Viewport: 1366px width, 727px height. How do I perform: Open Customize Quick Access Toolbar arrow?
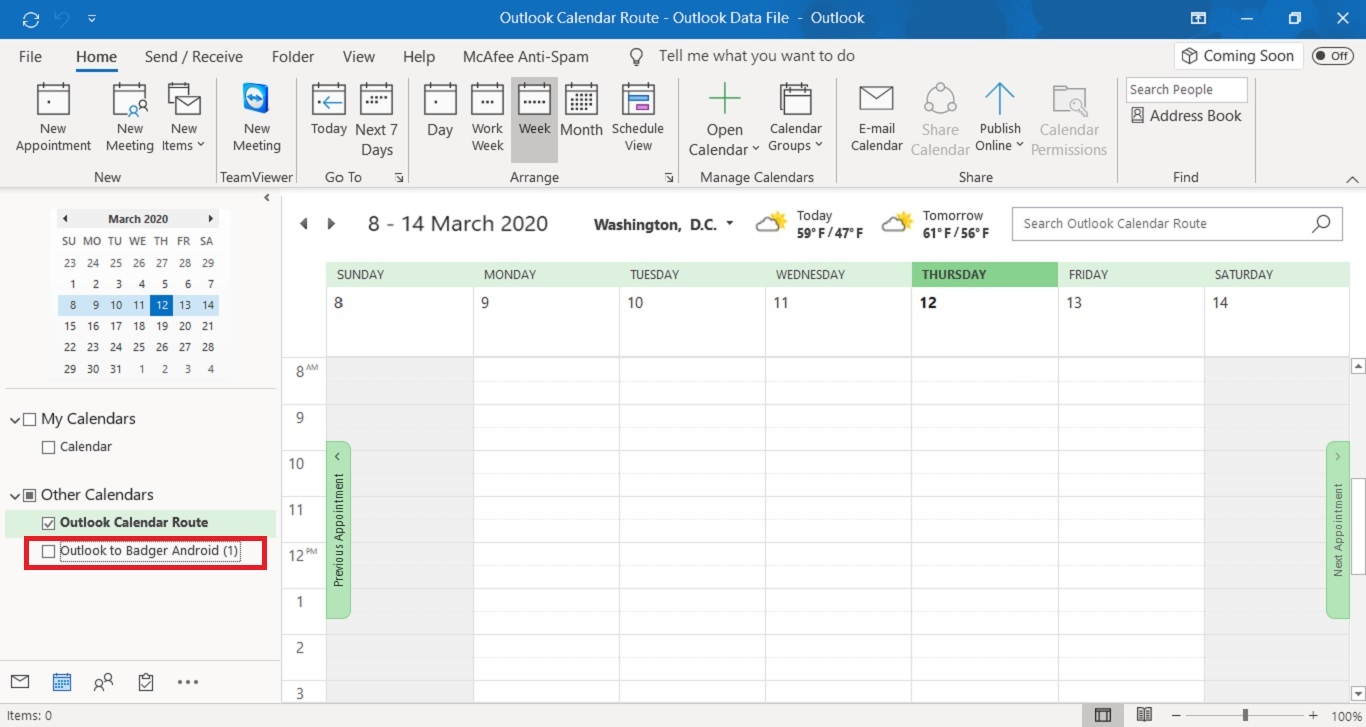pos(92,18)
